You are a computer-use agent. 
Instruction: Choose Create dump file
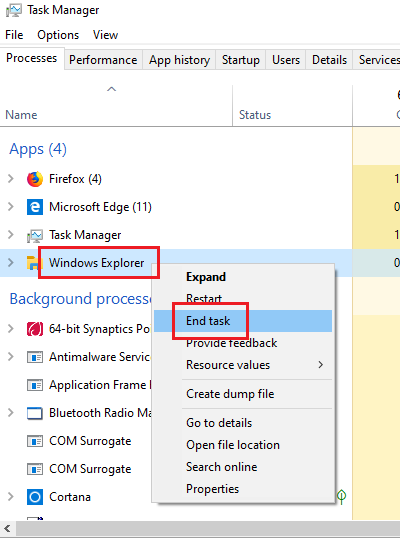243,394
